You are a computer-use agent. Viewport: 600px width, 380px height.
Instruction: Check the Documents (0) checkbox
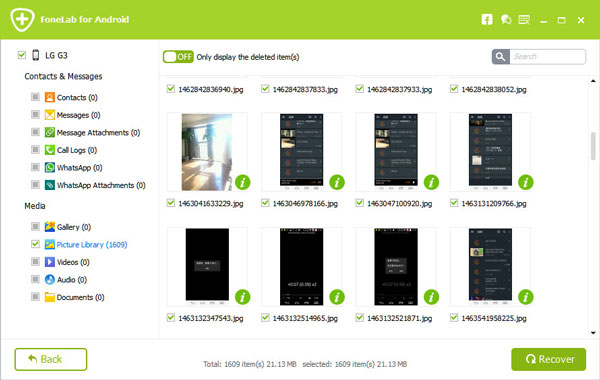[x=35, y=297]
